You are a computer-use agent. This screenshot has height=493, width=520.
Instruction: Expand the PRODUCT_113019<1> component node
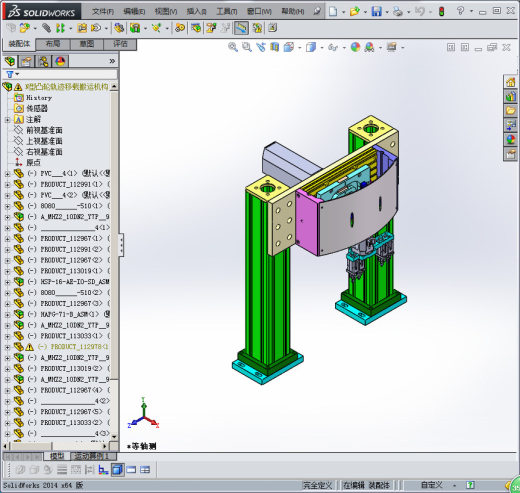[x=7, y=271]
